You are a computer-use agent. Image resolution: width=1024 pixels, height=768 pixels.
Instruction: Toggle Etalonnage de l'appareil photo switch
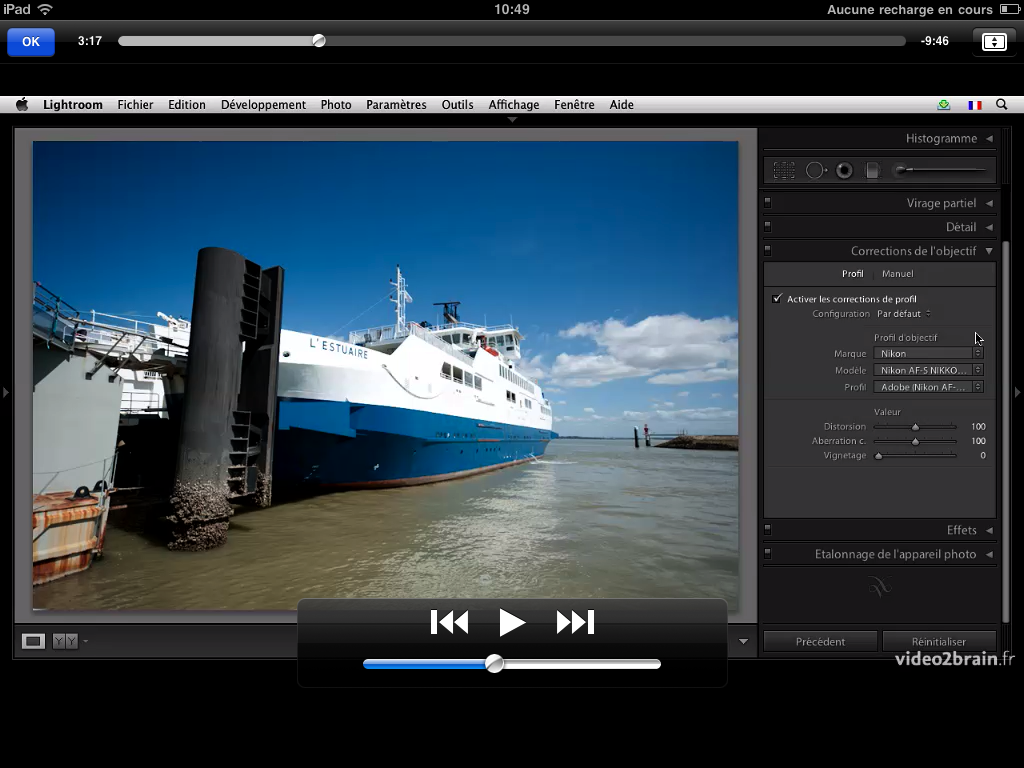tap(767, 554)
